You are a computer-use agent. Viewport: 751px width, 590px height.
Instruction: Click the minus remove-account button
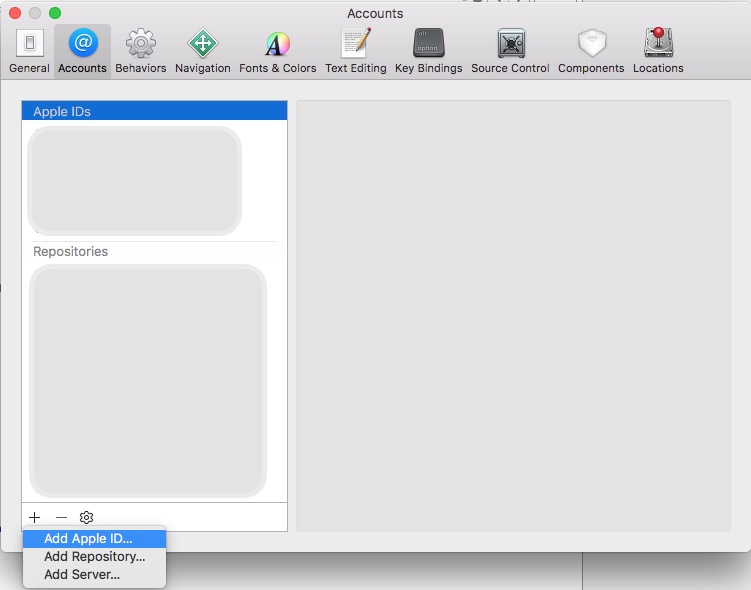61,517
